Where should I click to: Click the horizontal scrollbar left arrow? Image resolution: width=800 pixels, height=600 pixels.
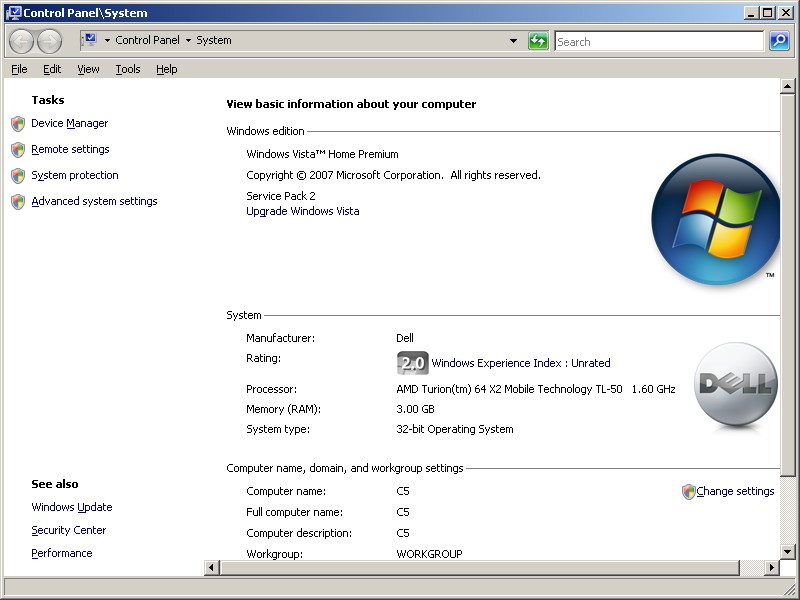[212, 567]
